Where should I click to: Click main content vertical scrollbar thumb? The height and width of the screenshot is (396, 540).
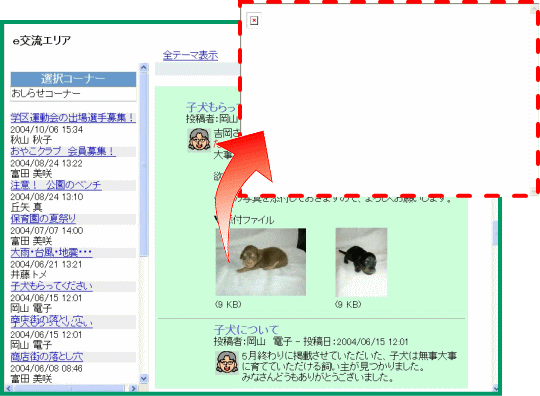coord(496,233)
